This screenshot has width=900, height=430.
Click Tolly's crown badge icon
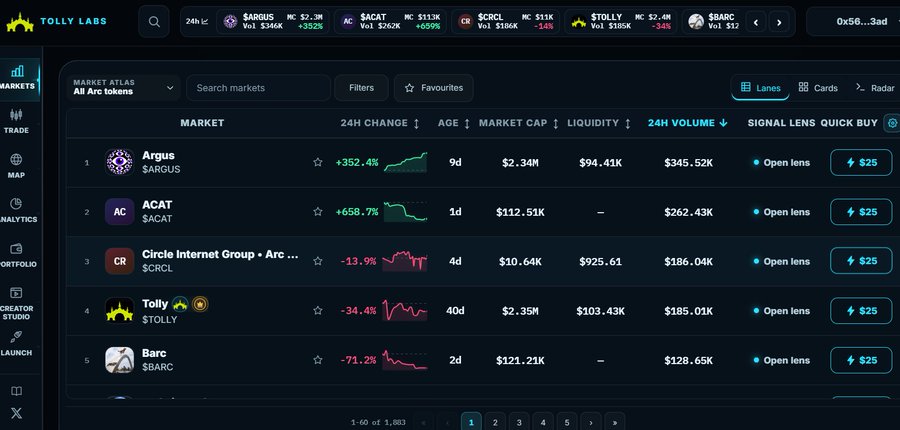click(200, 304)
